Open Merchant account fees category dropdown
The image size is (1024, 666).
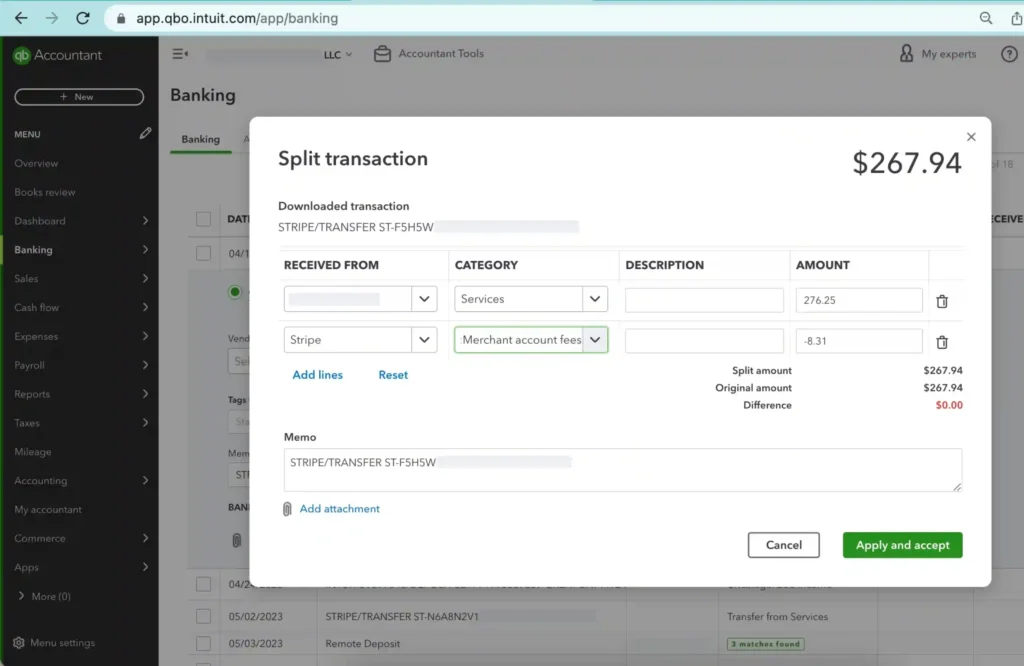pyautogui.click(x=595, y=340)
